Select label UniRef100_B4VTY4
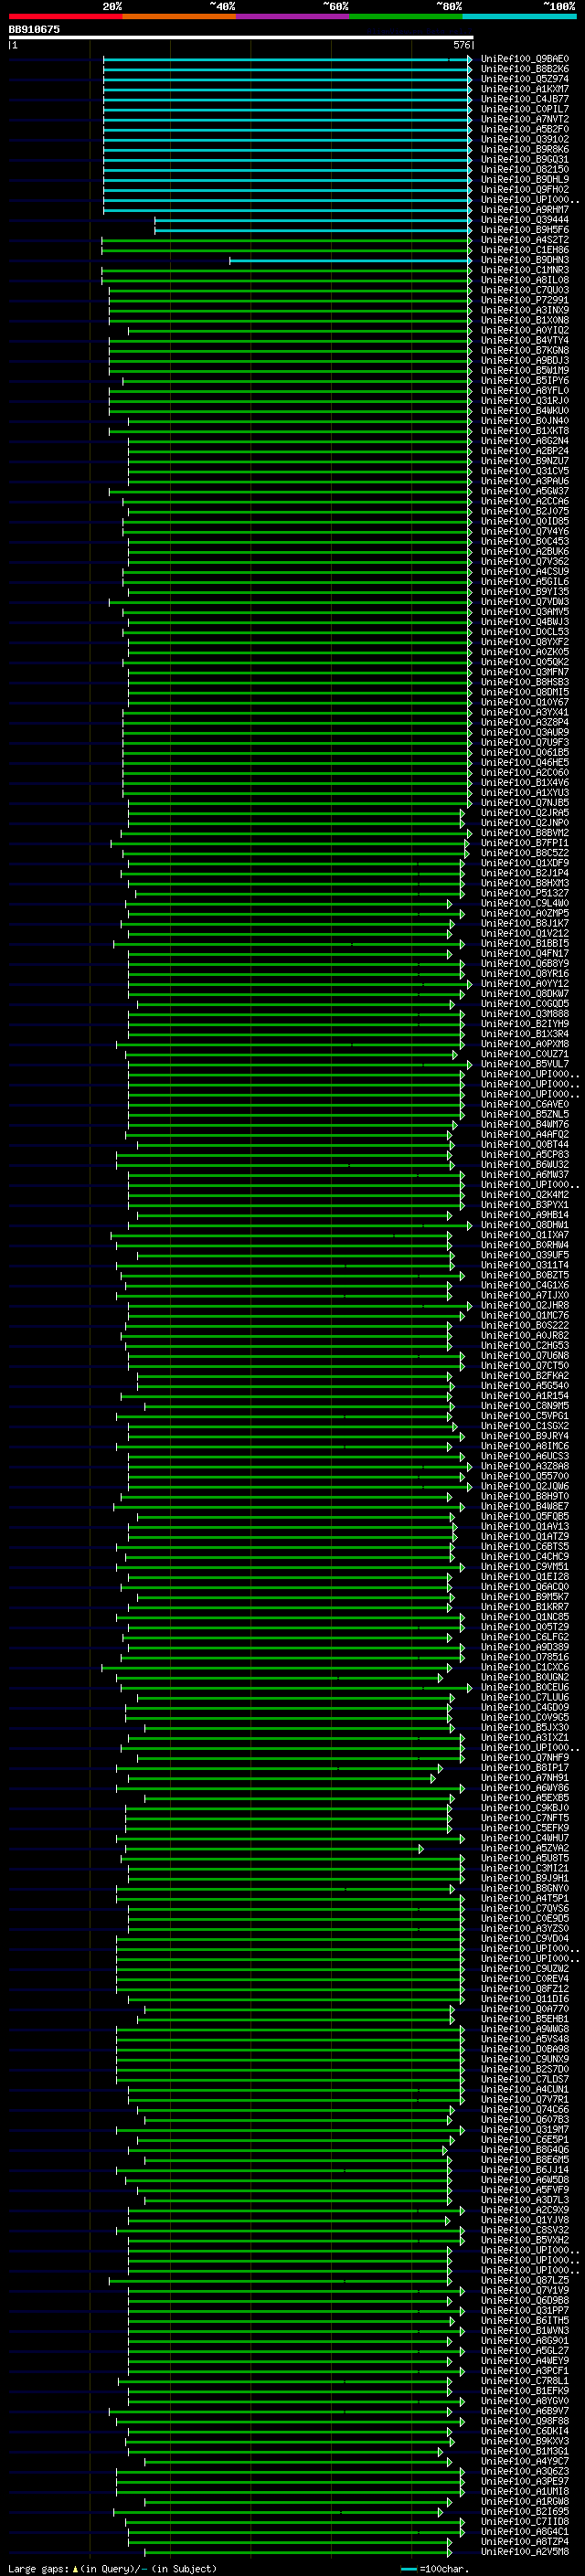 click(x=525, y=340)
